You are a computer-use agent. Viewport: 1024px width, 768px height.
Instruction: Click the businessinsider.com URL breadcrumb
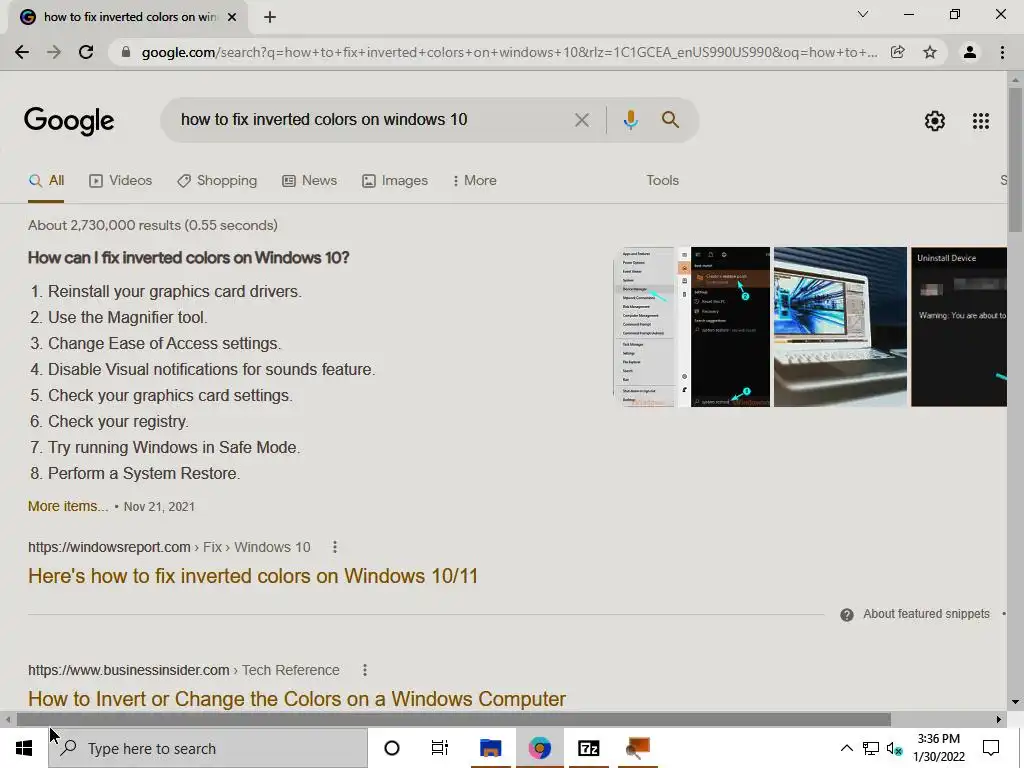(184, 670)
